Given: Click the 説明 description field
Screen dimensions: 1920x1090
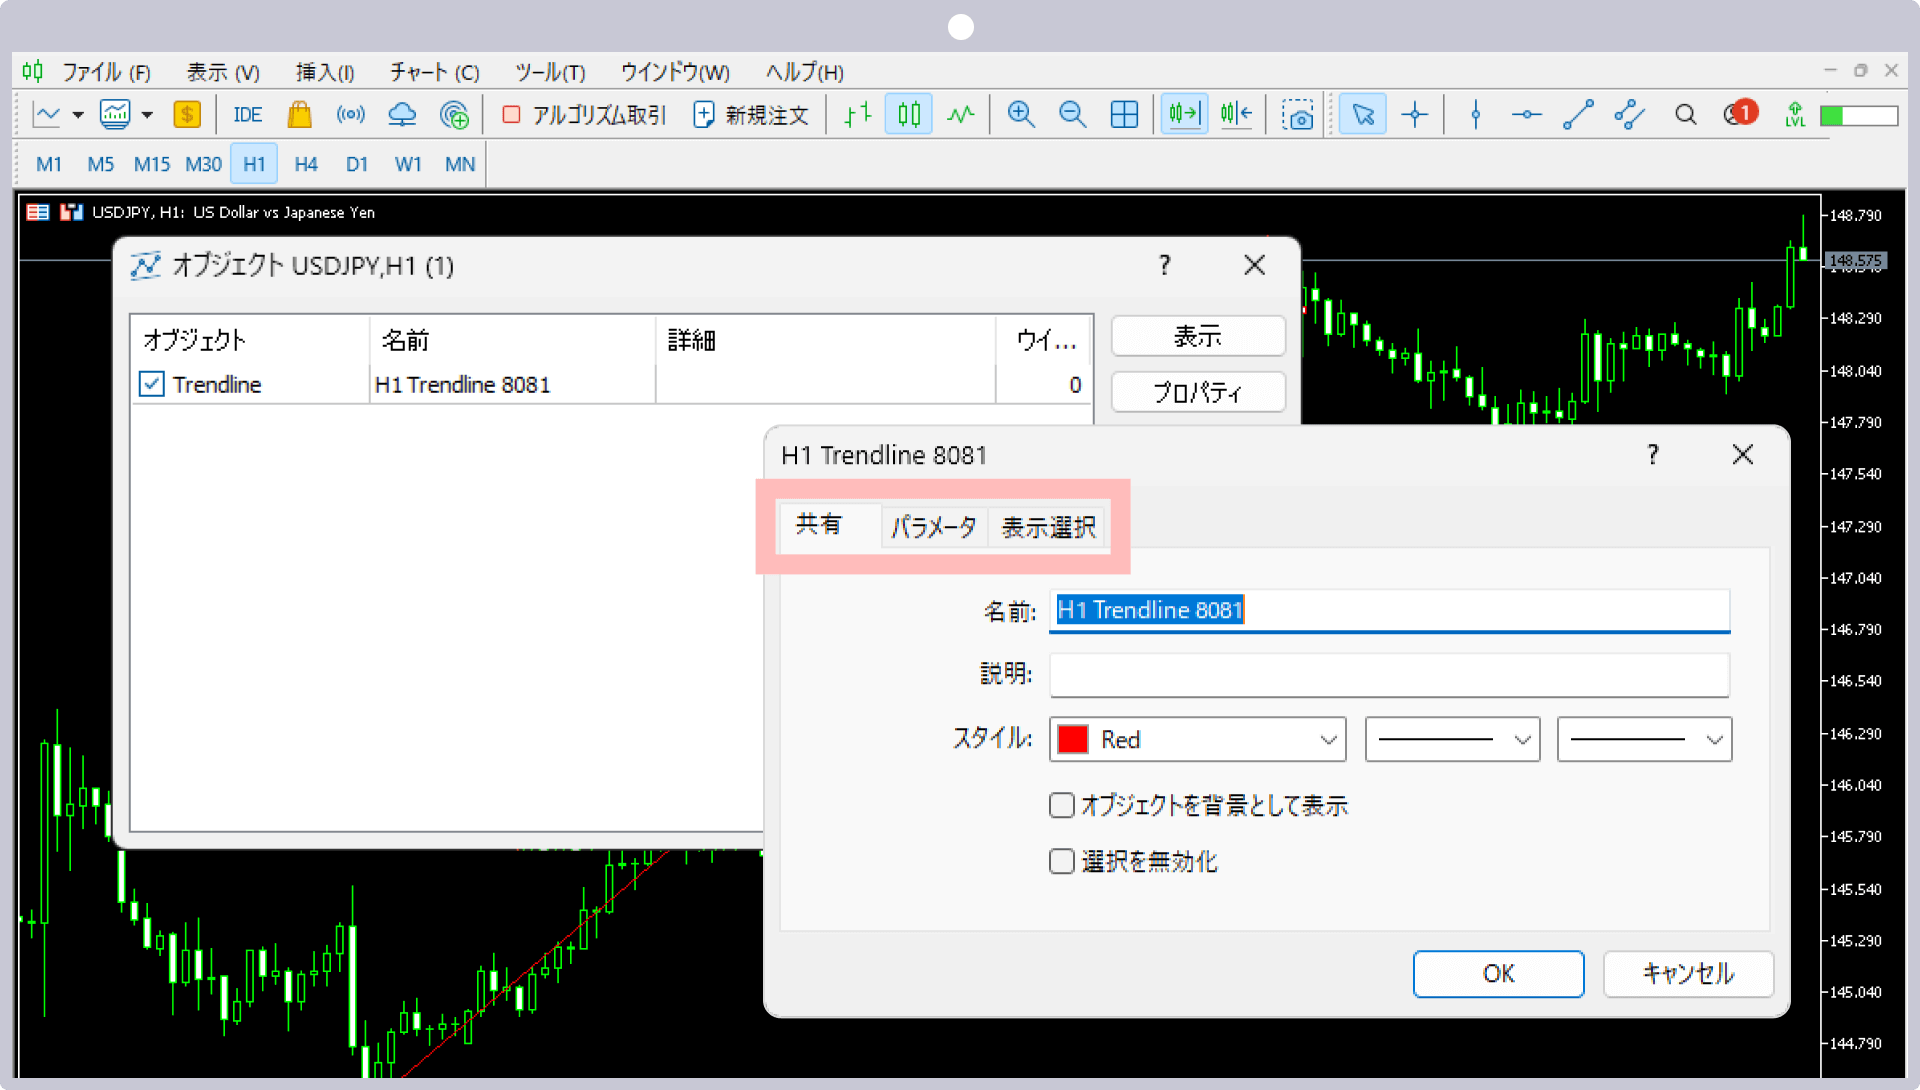Looking at the screenshot, I should tap(1390, 674).
